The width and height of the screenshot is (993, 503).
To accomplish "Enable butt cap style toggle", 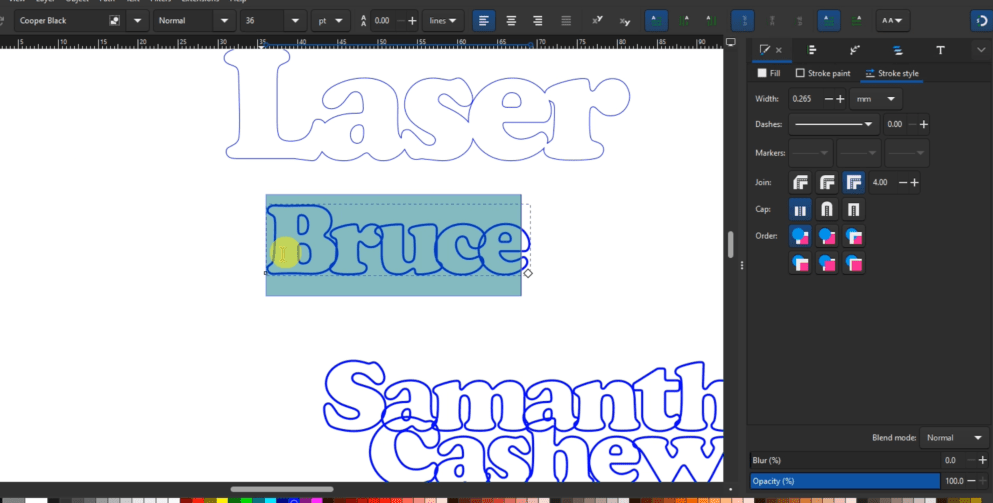I will tap(800, 210).
